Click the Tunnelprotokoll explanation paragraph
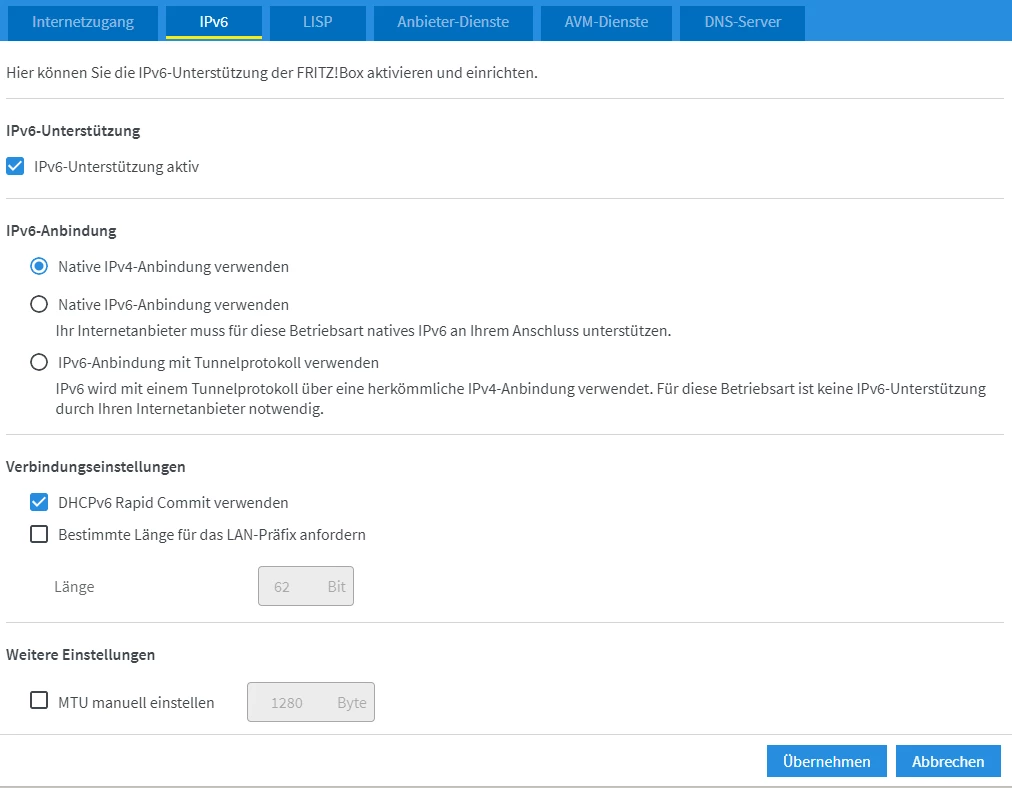The width and height of the screenshot is (1012, 788). (521, 399)
